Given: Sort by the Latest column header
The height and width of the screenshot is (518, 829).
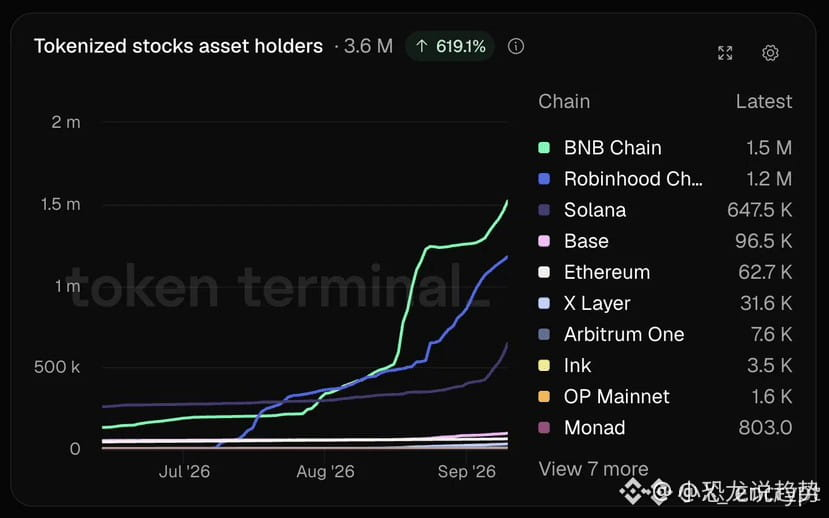Looking at the screenshot, I should click(764, 101).
